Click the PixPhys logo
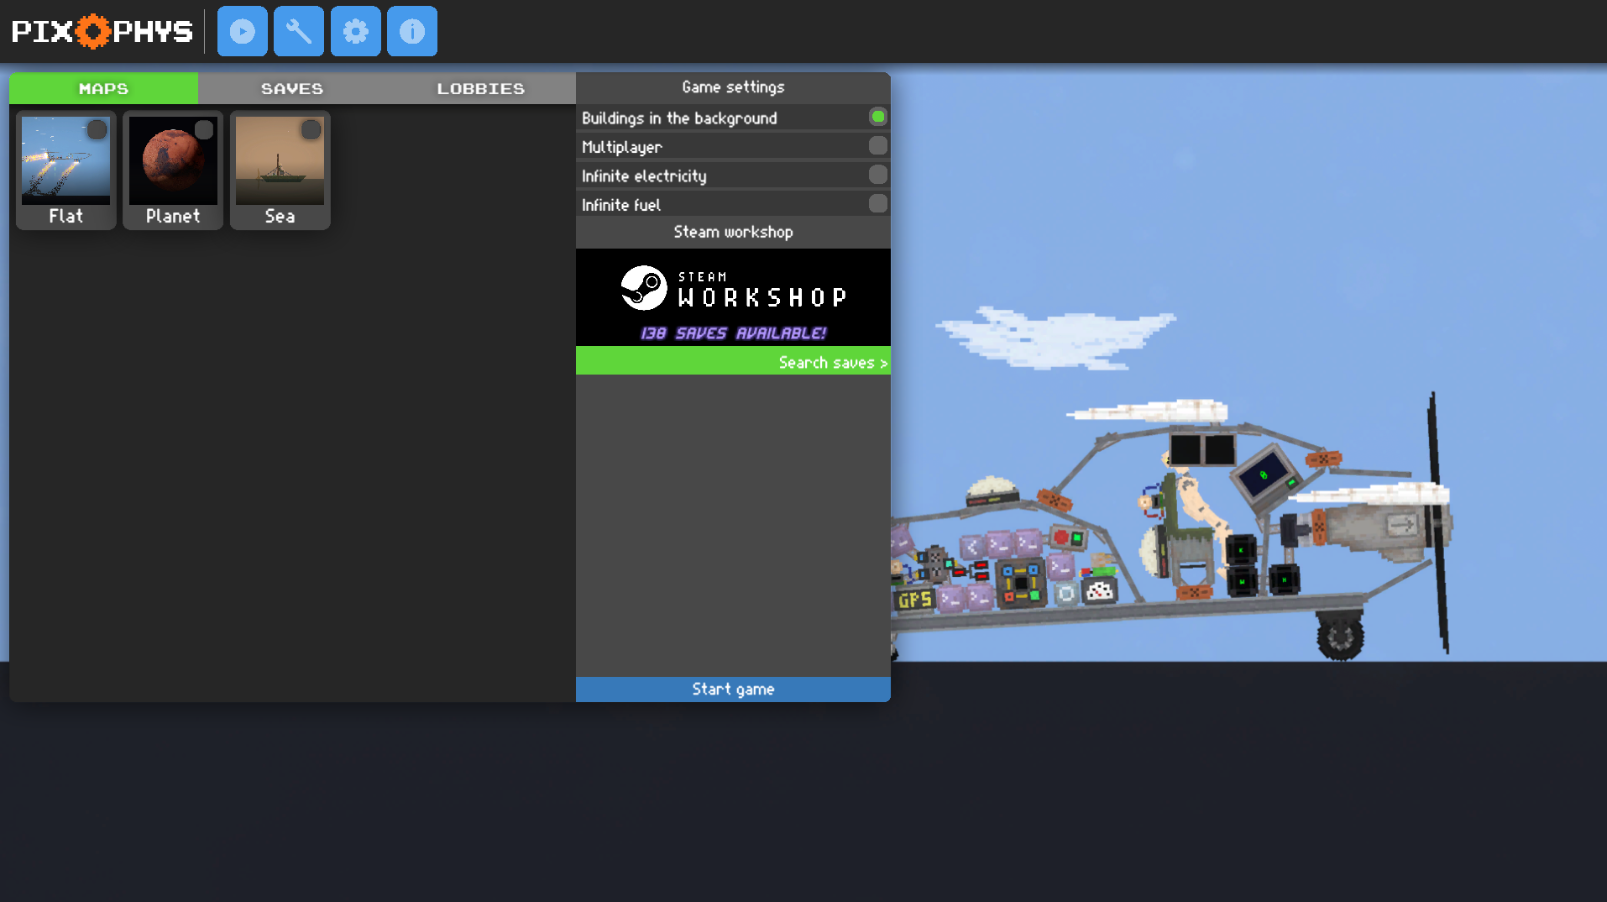This screenshot has height=902, width=1607. coord(102,31)
